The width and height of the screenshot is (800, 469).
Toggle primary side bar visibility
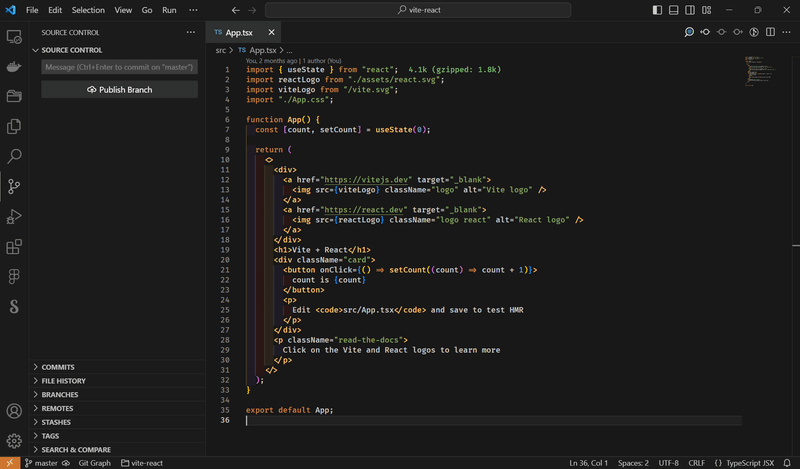tap(657, 10)
